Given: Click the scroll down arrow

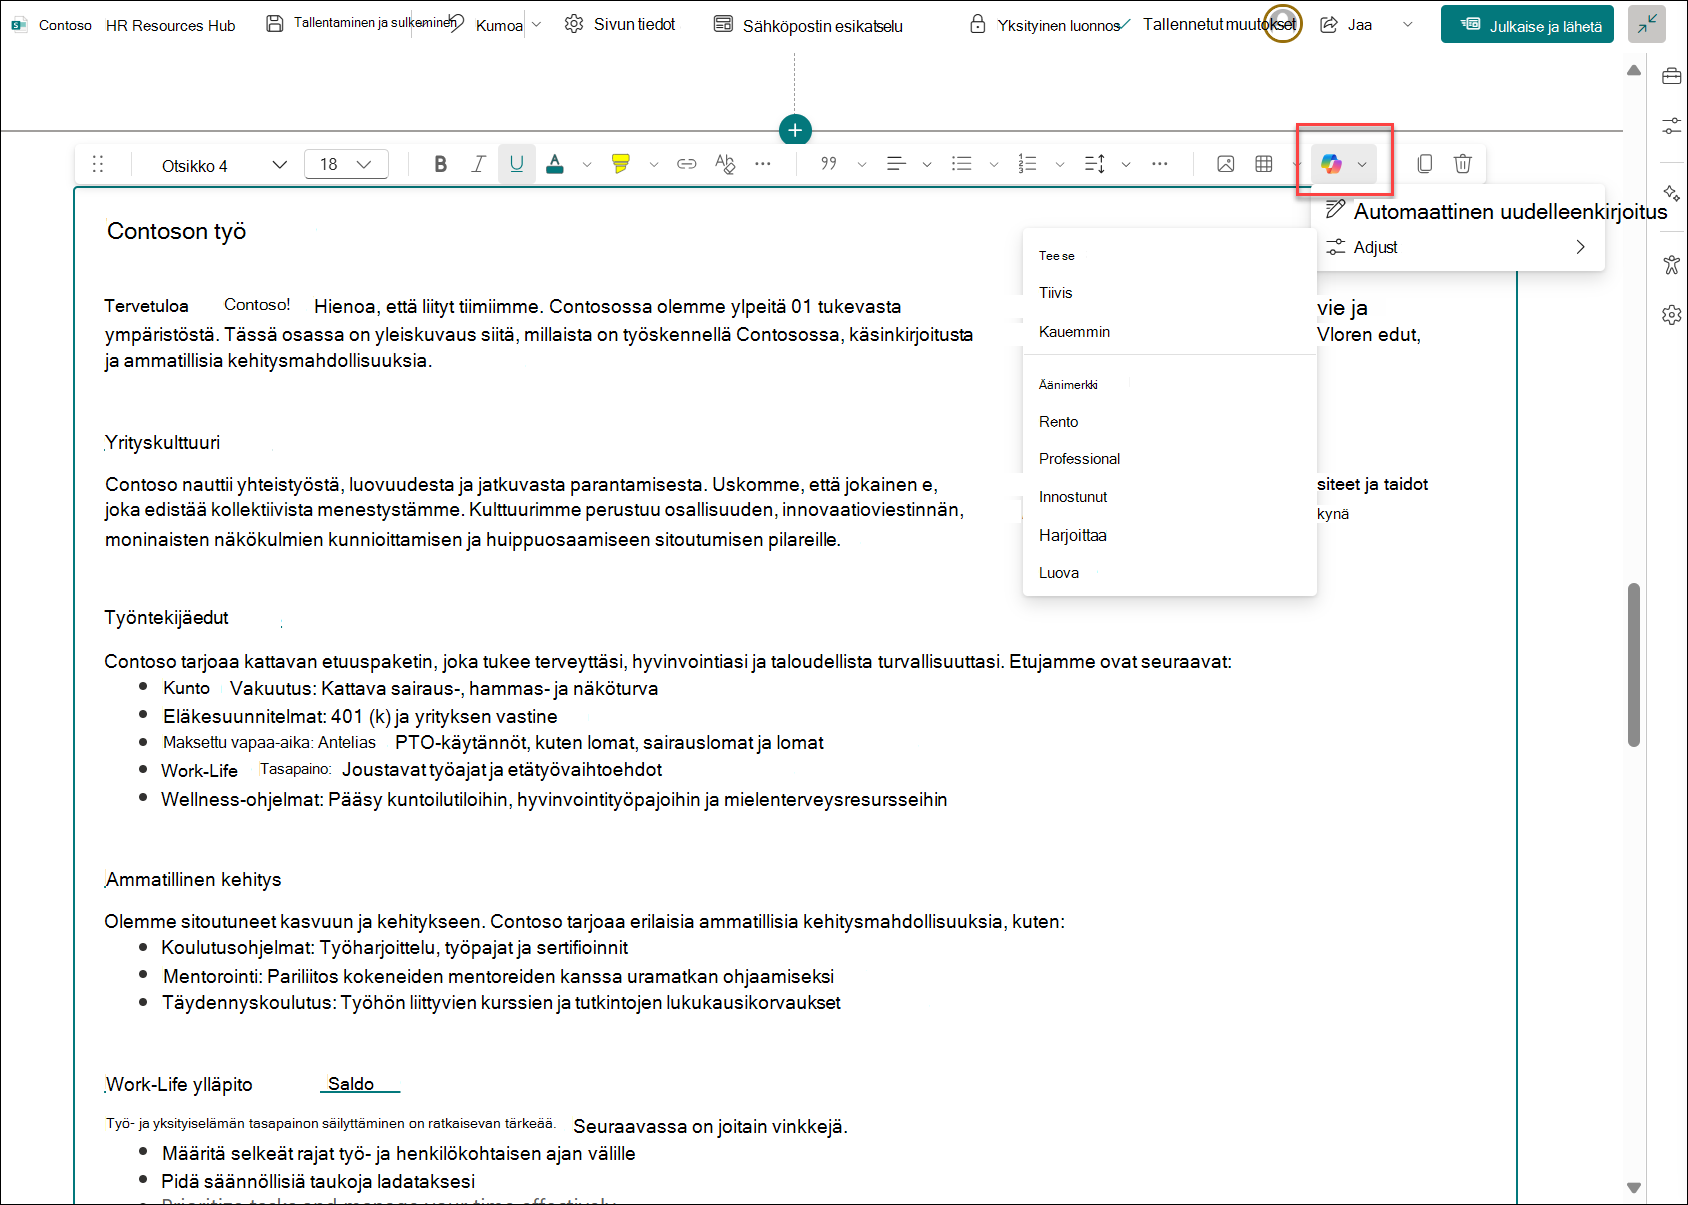Looking at the screenshot, I should pos(1634,1188).
